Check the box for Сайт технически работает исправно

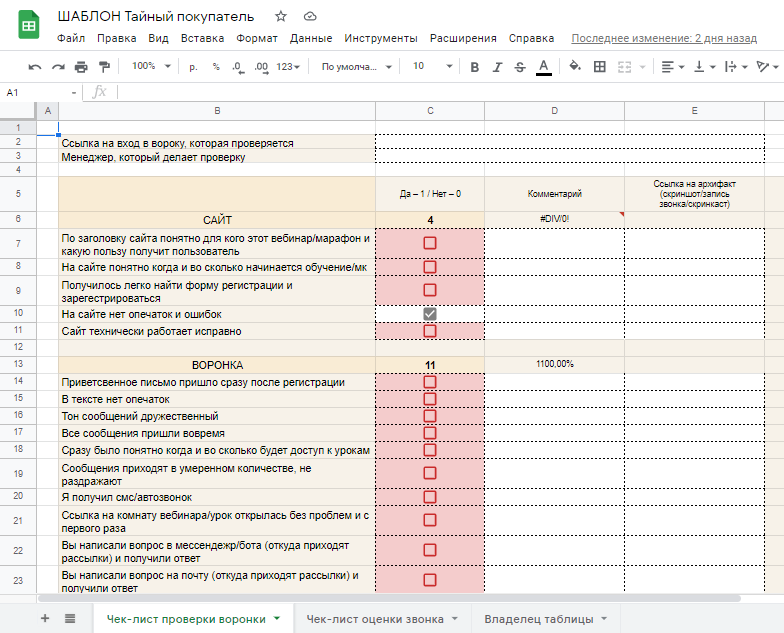coord(430,331)
